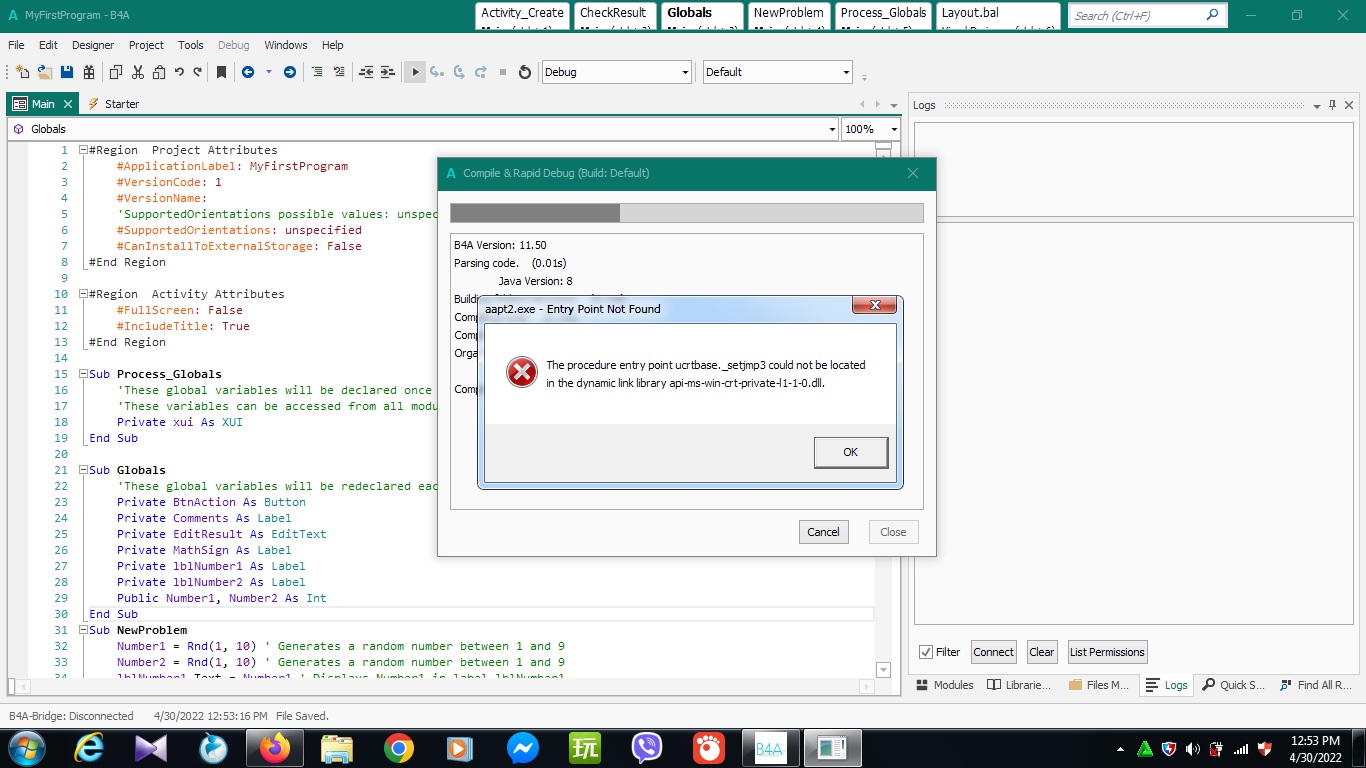
Task: Open the back navigation history dropdown arrow
Action: 268,72
